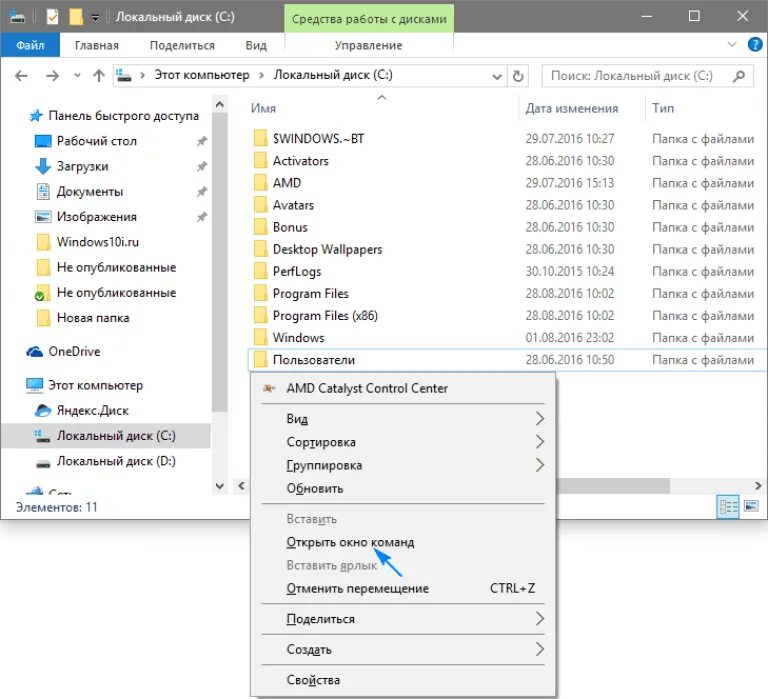The image size is (768, 699).
Task: Click the sidebar scroll down arrow
Action: tap(219, 486)
